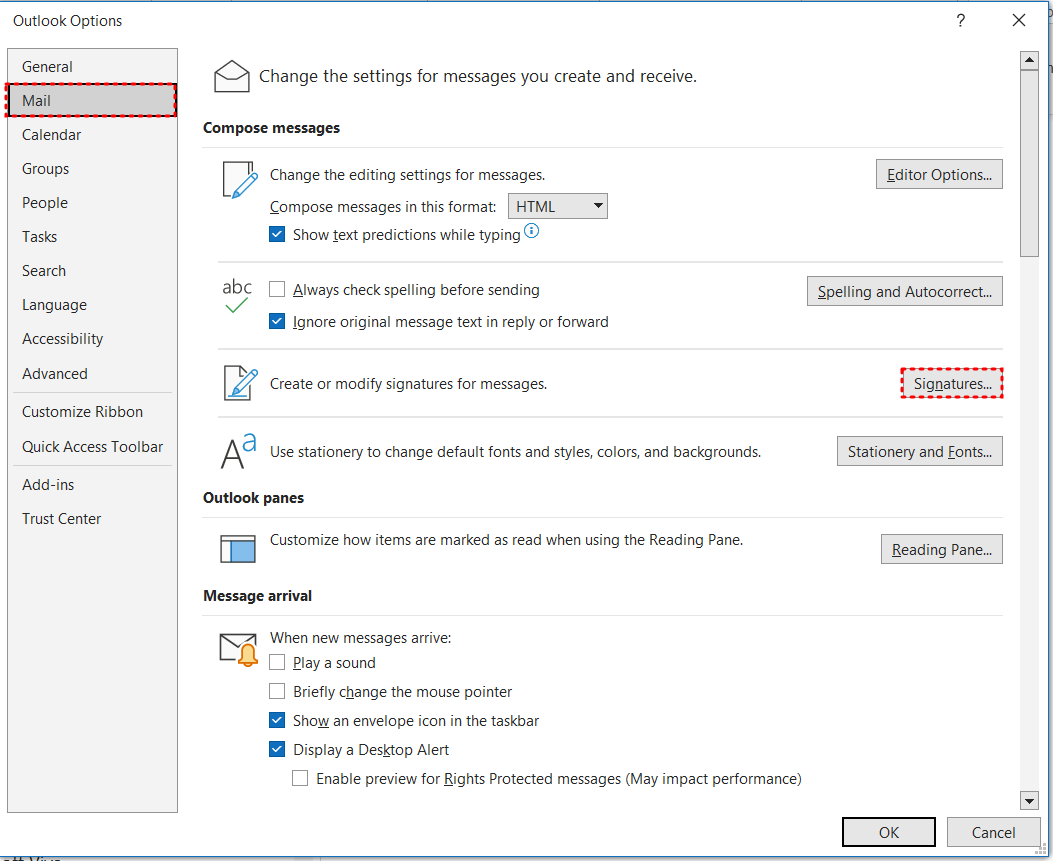The height and width of the screenshot is (861, 1053).
Task: Click the 'Outlook panes' section heading
Action: [x=253, y=498]
